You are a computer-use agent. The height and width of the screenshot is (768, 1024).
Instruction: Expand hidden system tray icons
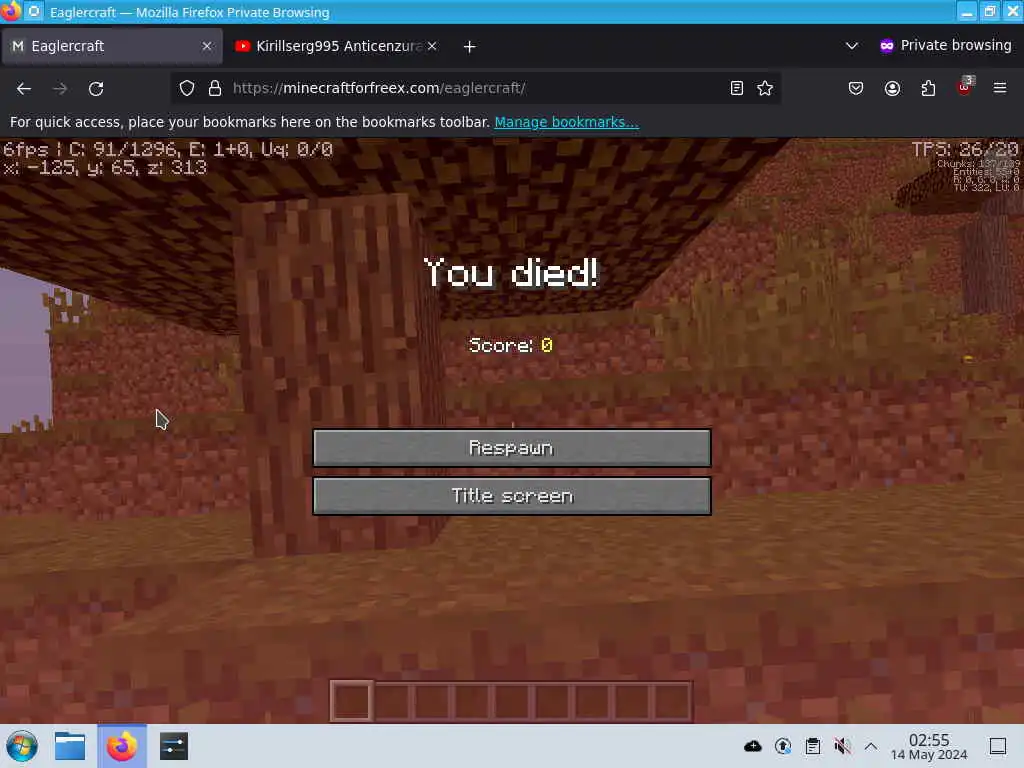[871, 746]
